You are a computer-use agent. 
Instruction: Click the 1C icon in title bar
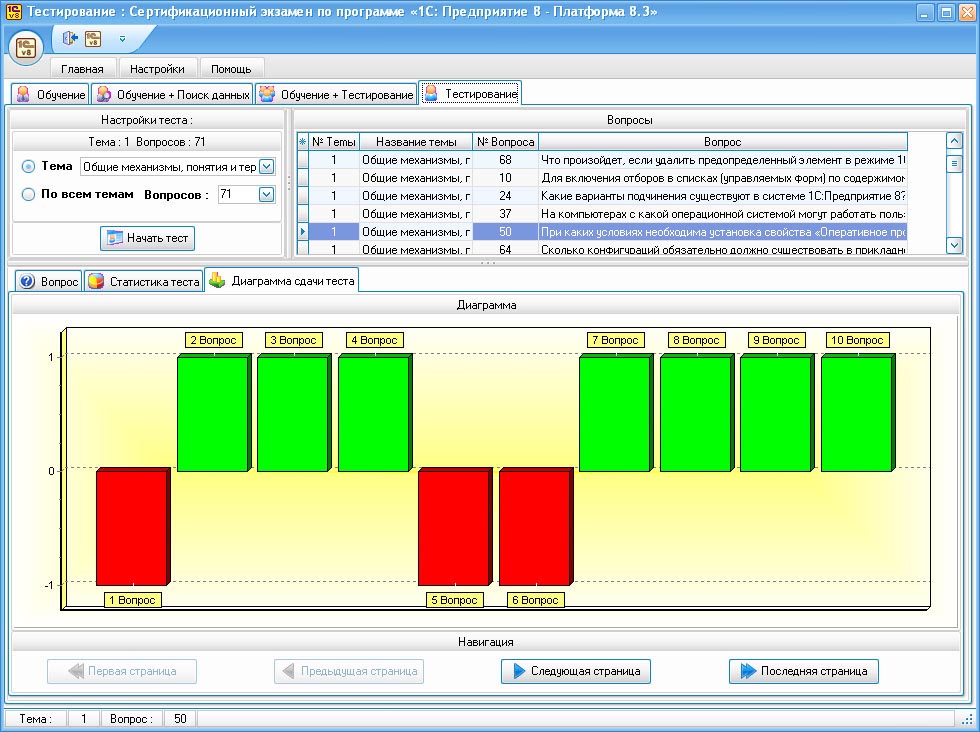click(x=13, y=11)
